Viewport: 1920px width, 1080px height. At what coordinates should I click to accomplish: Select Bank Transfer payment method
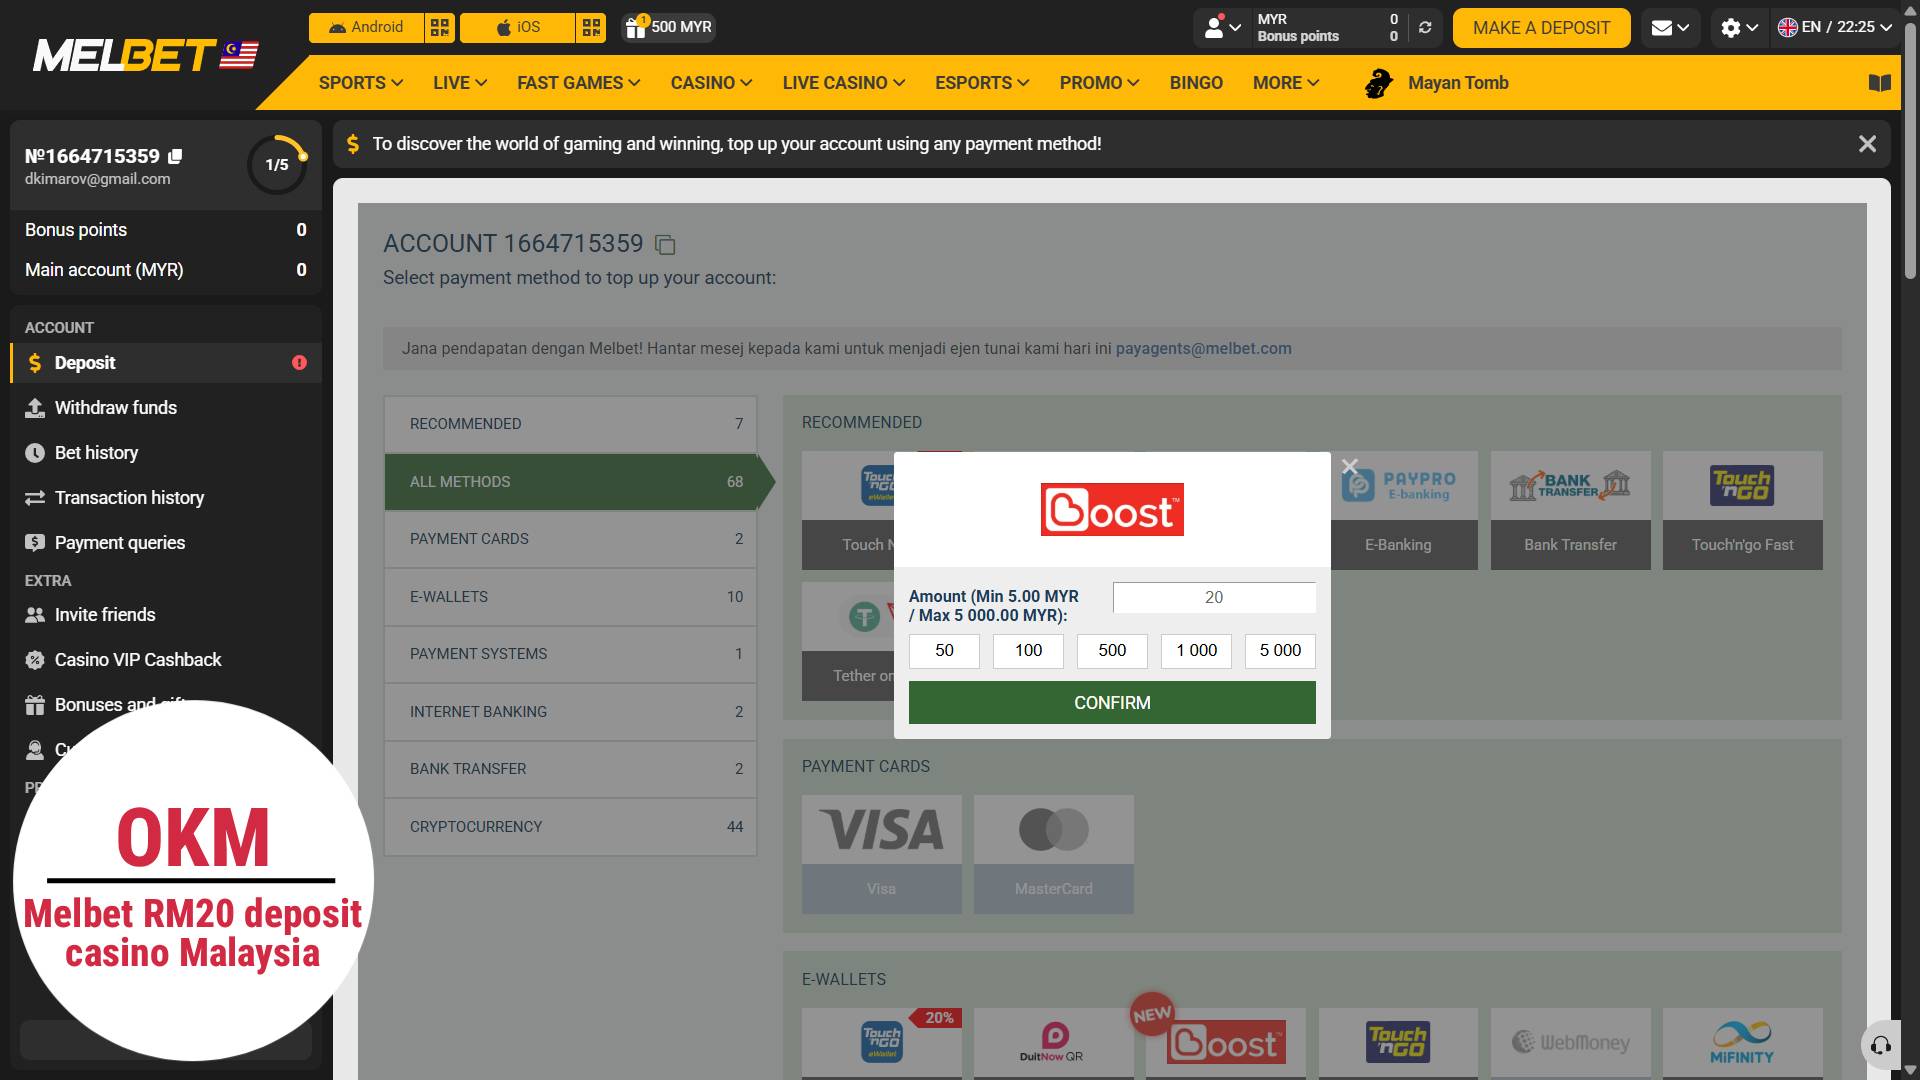pos(1570,511)
